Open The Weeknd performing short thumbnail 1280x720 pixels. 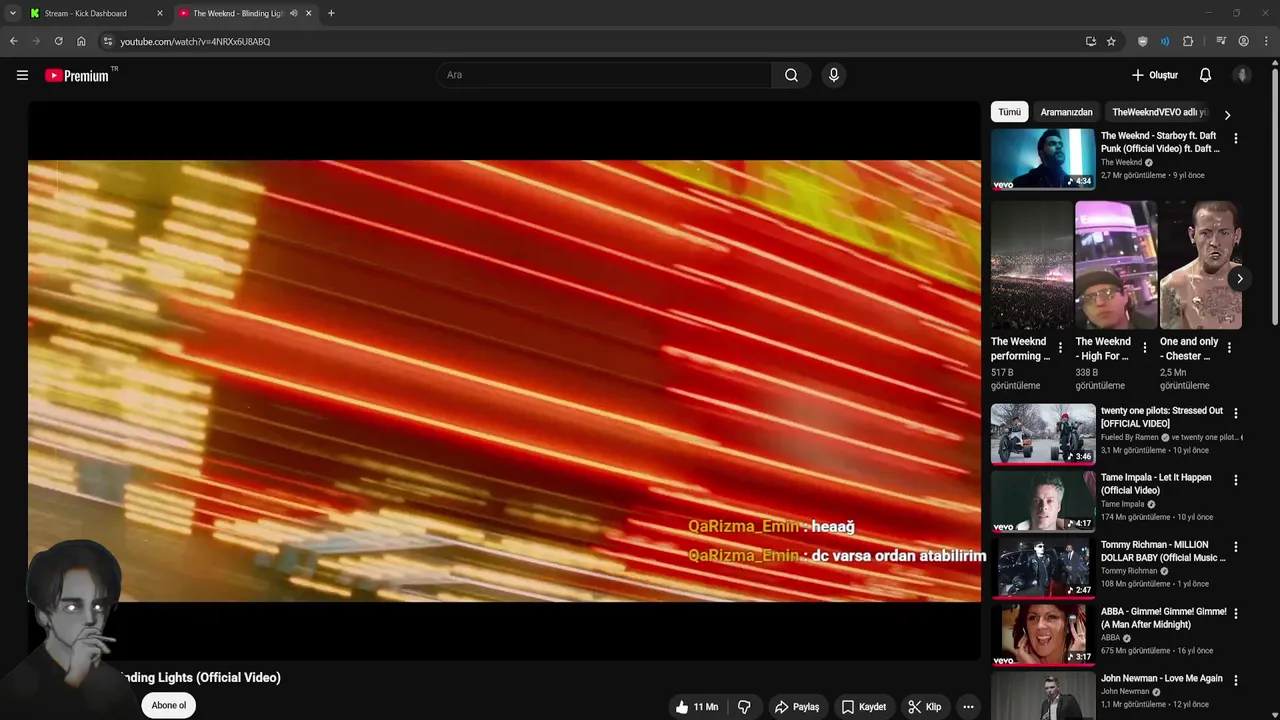(x=1031, y=265)
